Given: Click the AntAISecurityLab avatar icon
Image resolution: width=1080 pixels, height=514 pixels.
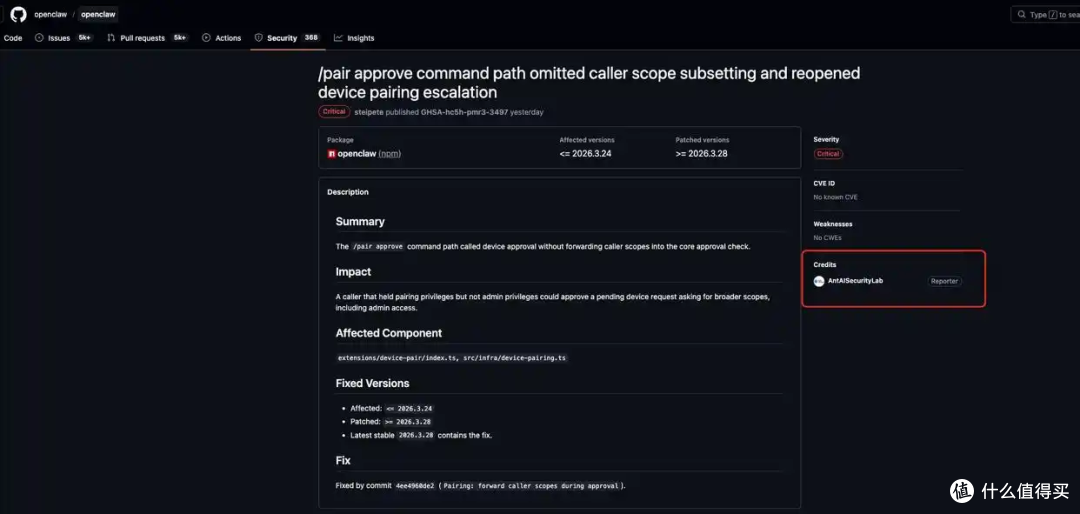Looking at the screenshot, I should [x=819, y=281].
